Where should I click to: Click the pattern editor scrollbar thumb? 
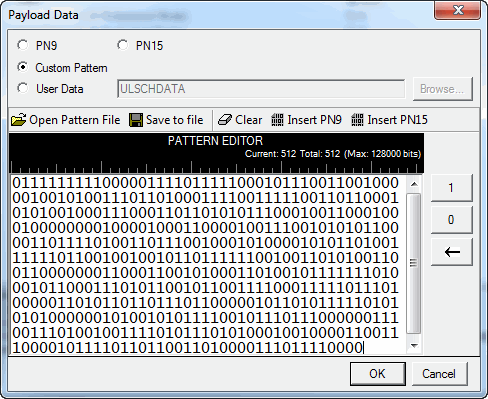pyautogui.click(x=414, y=263)
